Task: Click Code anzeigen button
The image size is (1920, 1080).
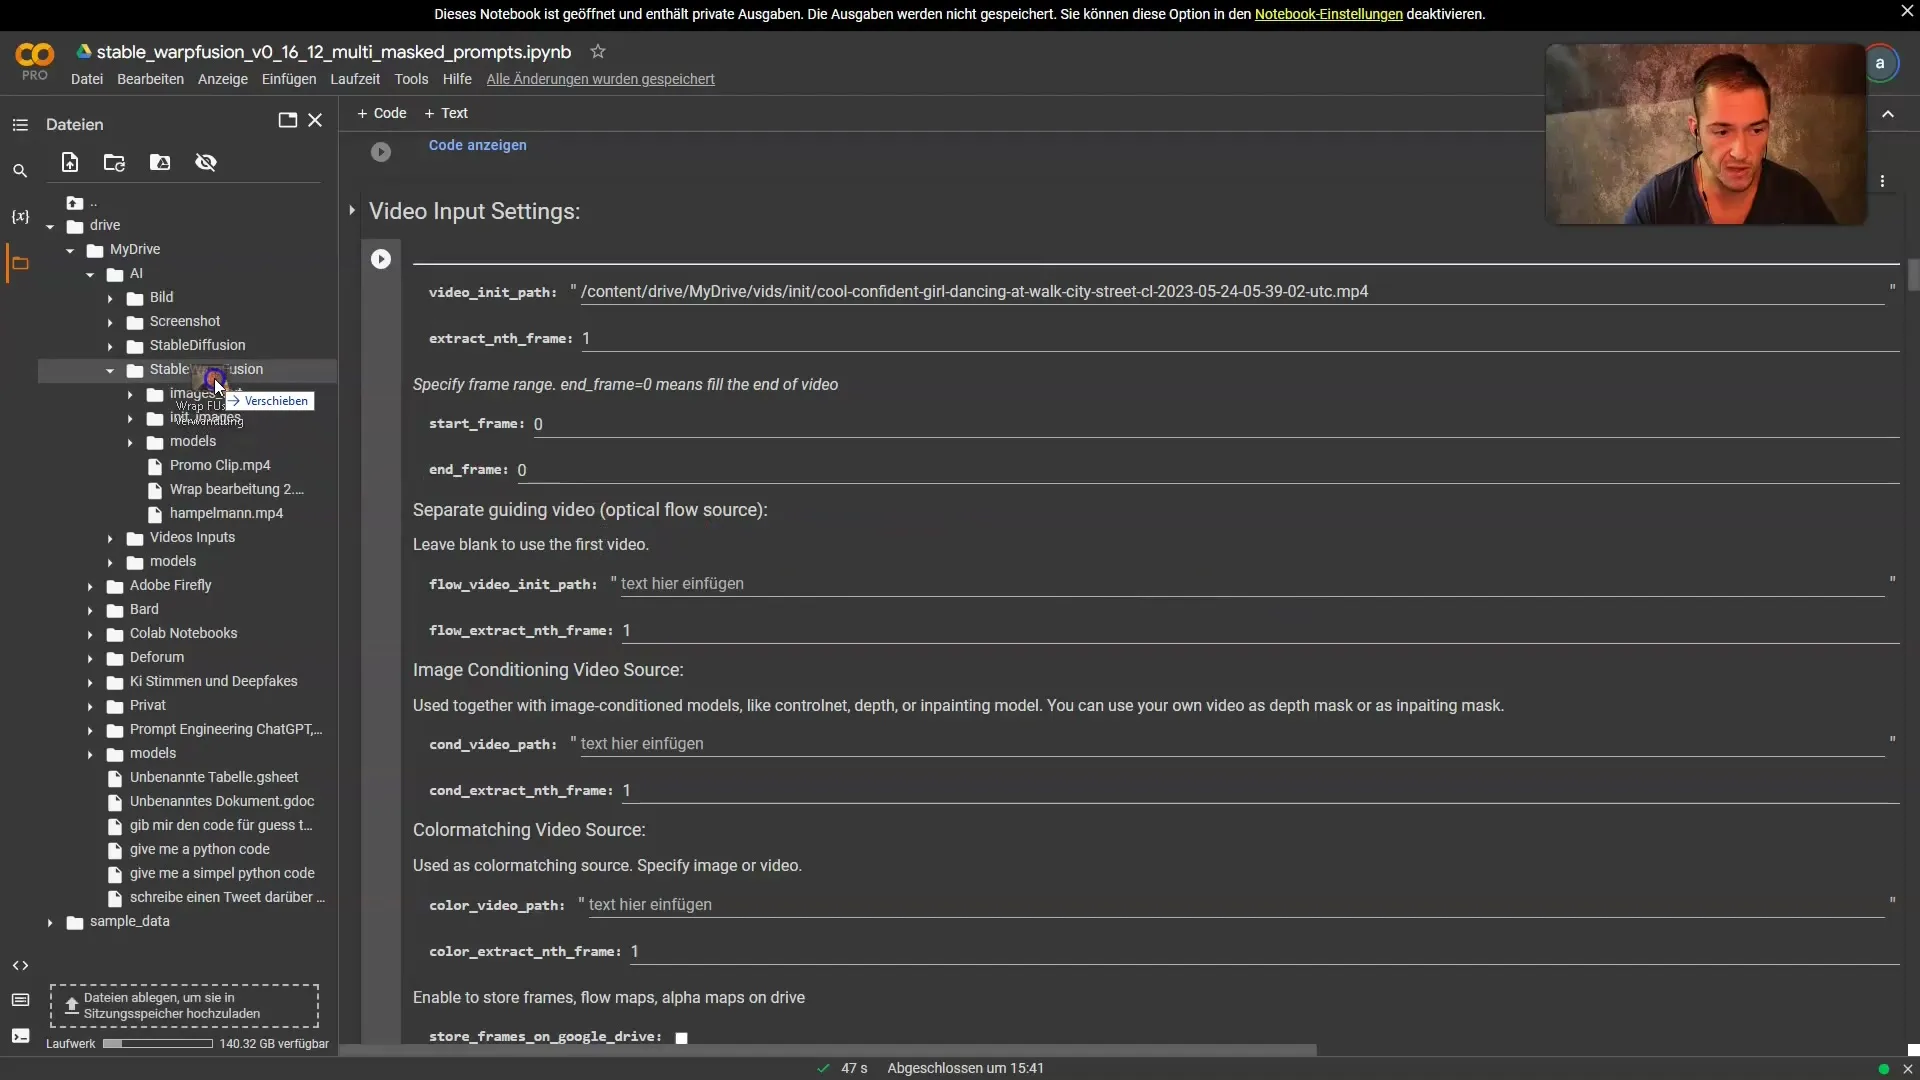Action: 477,144
